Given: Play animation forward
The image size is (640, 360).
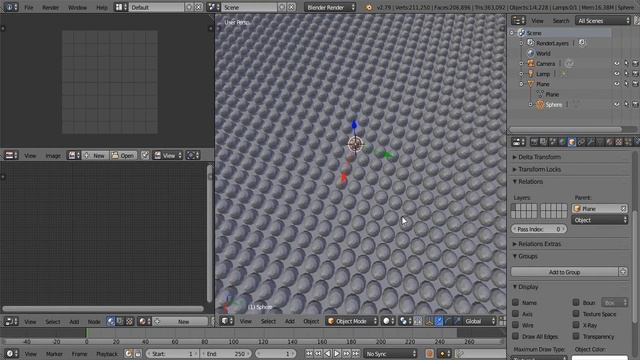Looking at the screenshot, I should (337, 353).
